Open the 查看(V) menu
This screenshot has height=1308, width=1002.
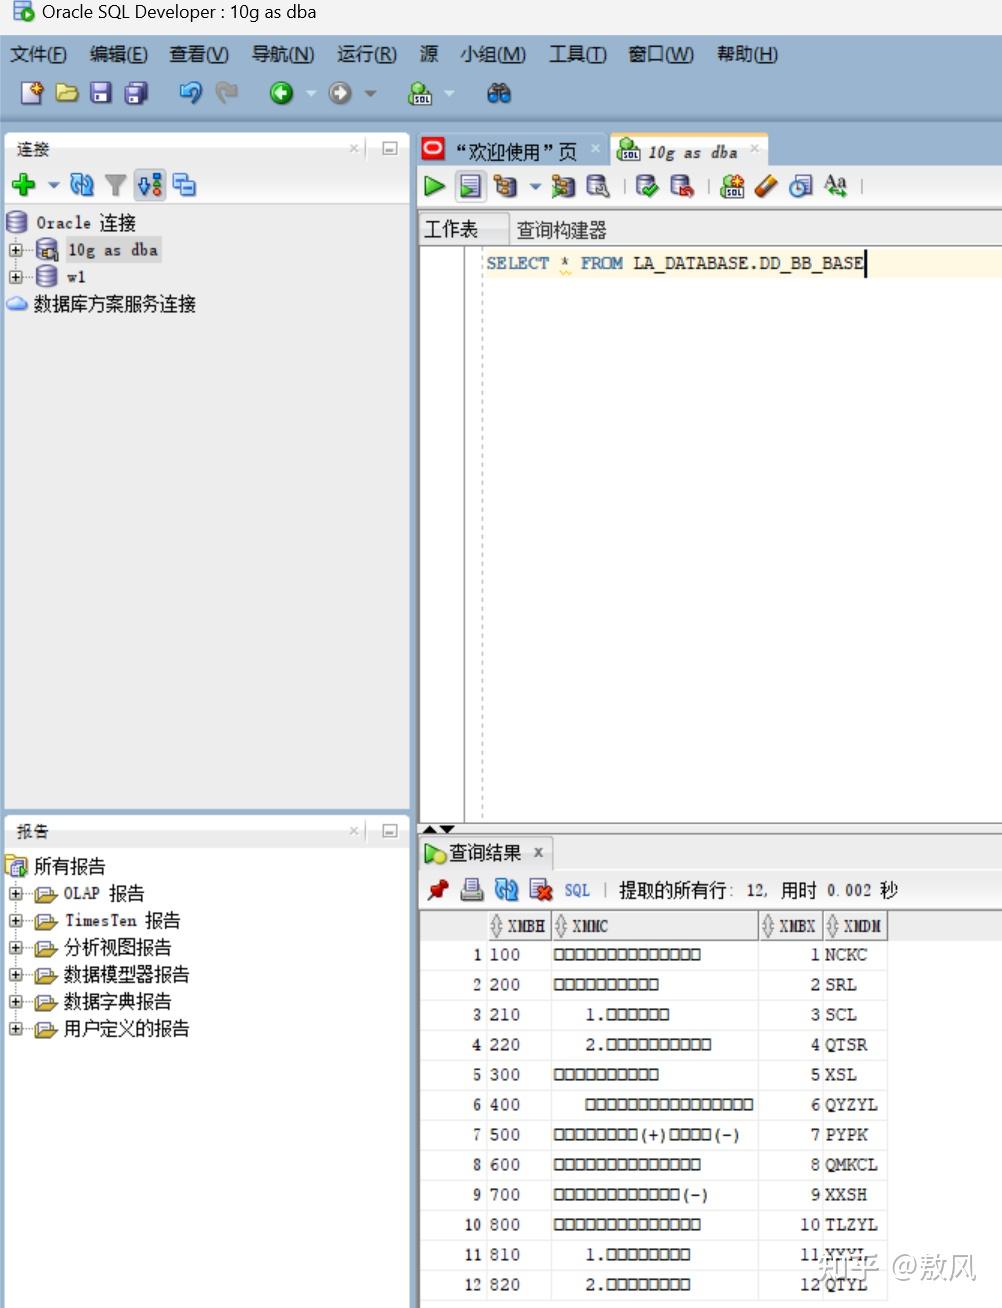tap(198, 54)
